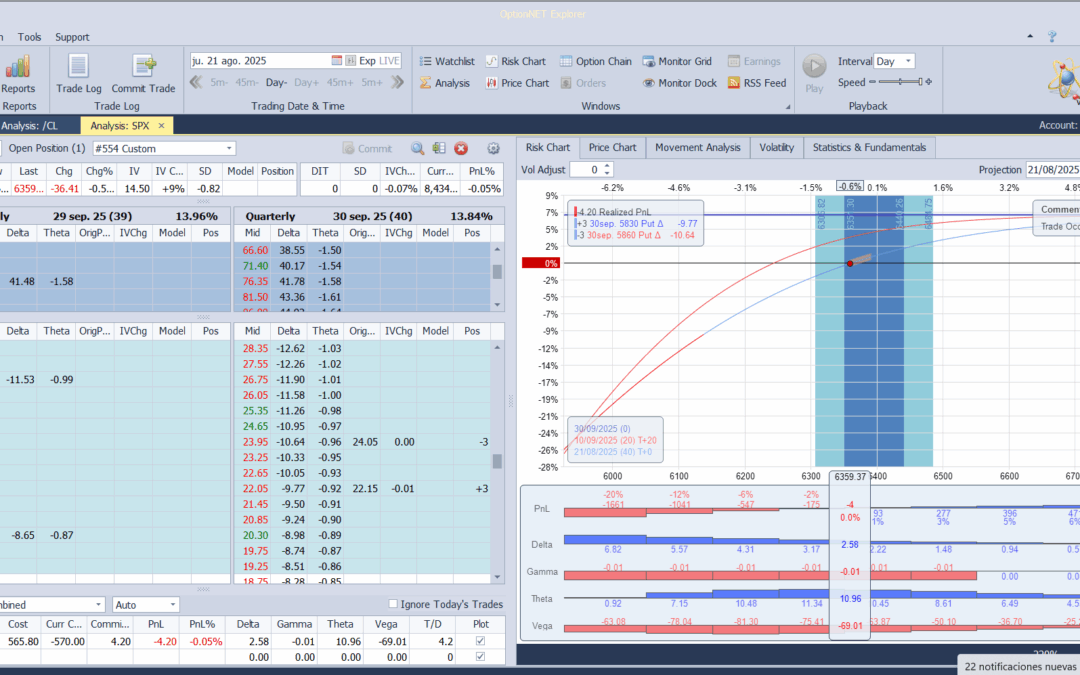1080x675 pixels.
Task: Switch to the Movement Analysis tab
Action: 698,147
